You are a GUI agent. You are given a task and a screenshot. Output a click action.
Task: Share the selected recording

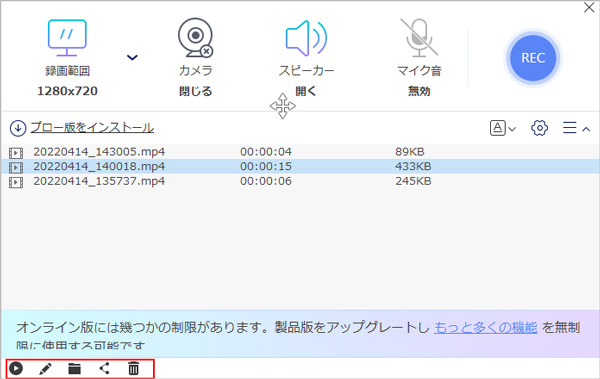(x=104, y=369)
